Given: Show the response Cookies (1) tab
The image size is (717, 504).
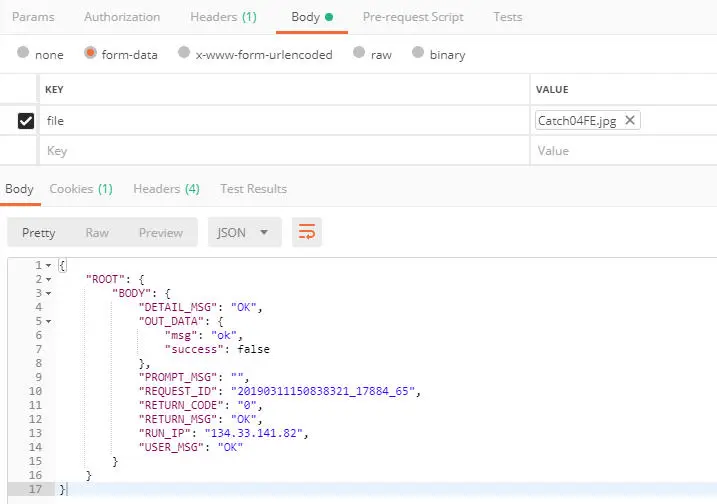Looking at the screenshot, I should tap(81, 189).
